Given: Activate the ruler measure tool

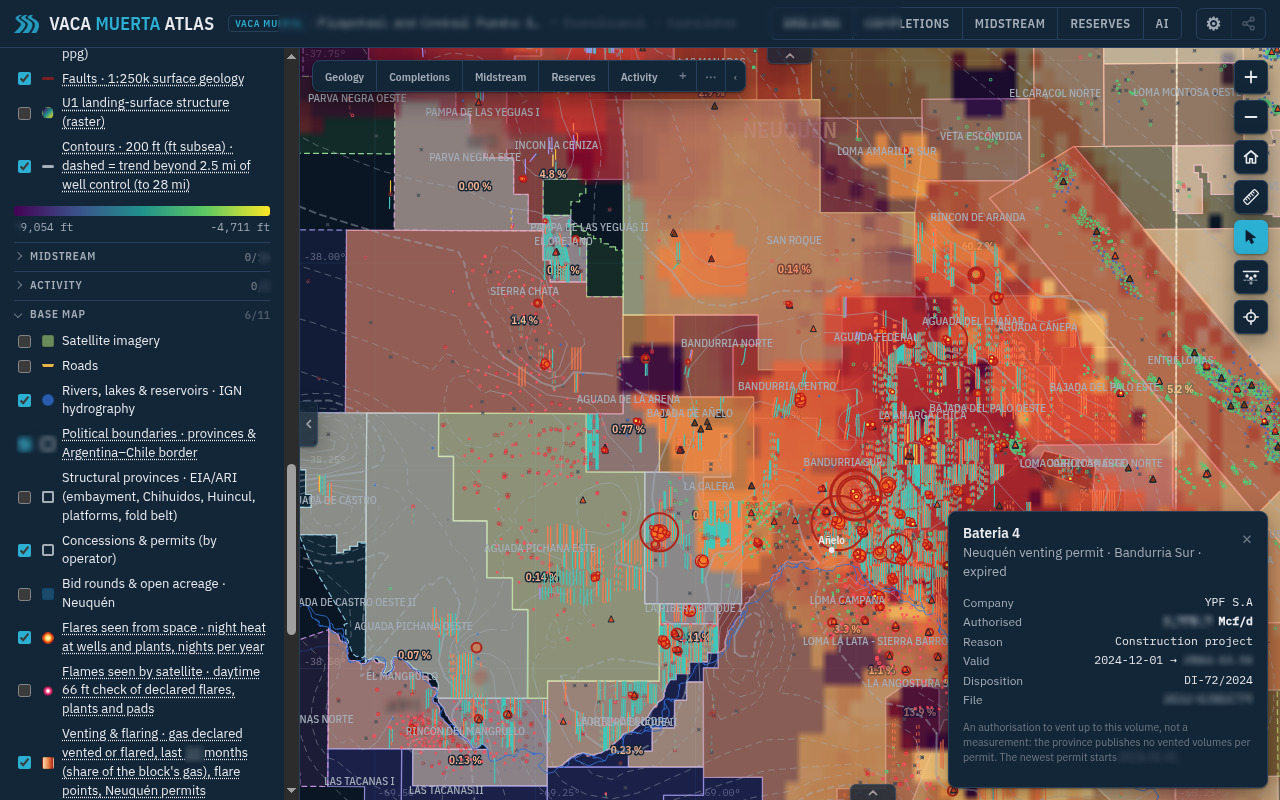Looking at the screenshot, I should tap(1250, 197).
